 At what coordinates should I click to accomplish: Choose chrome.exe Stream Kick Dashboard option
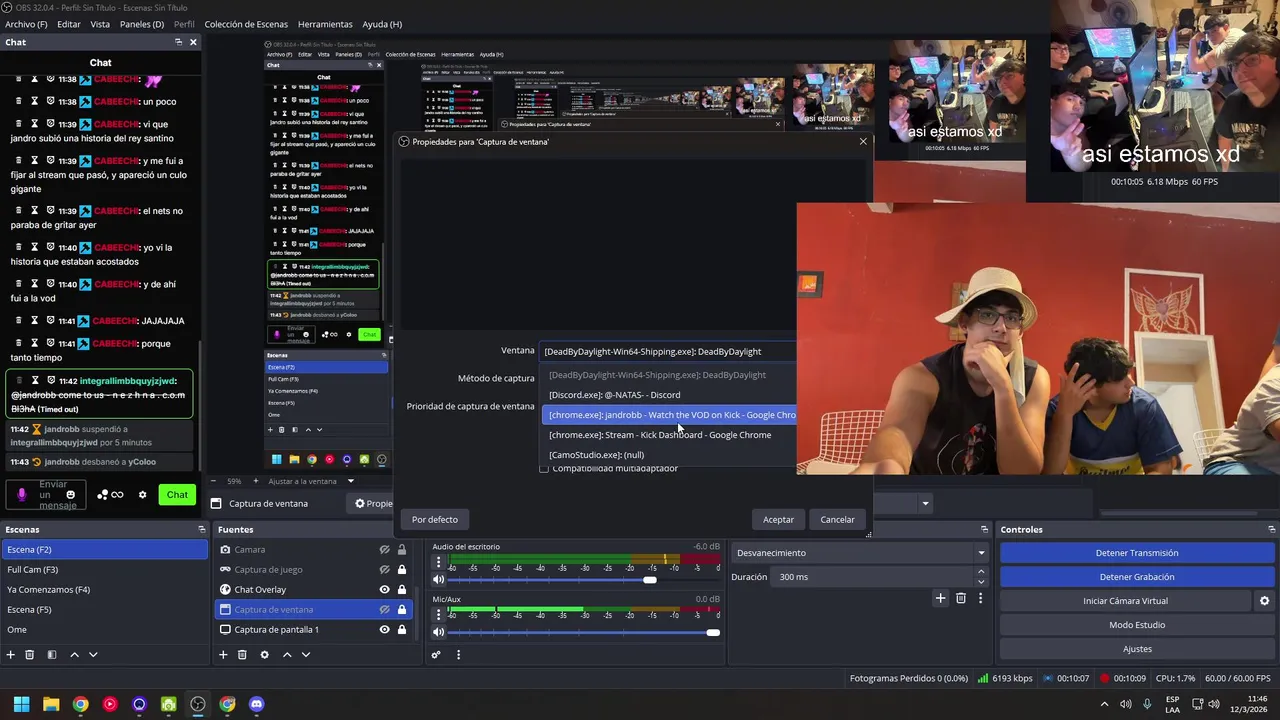[x=668, y=435]
